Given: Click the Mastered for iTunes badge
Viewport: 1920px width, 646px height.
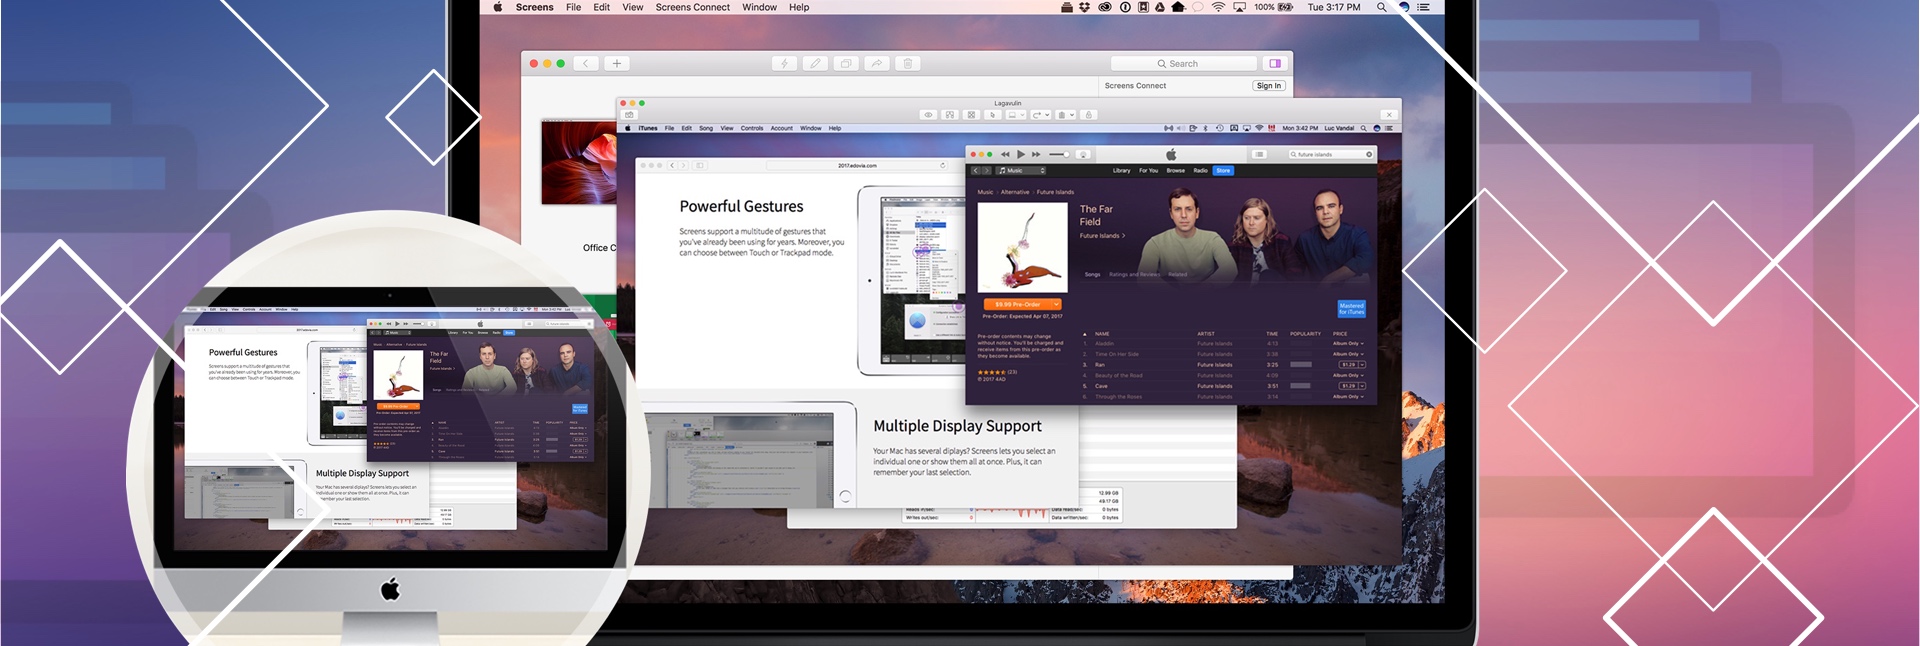Looking at the screenshot, I should [x=1351, y=309].
